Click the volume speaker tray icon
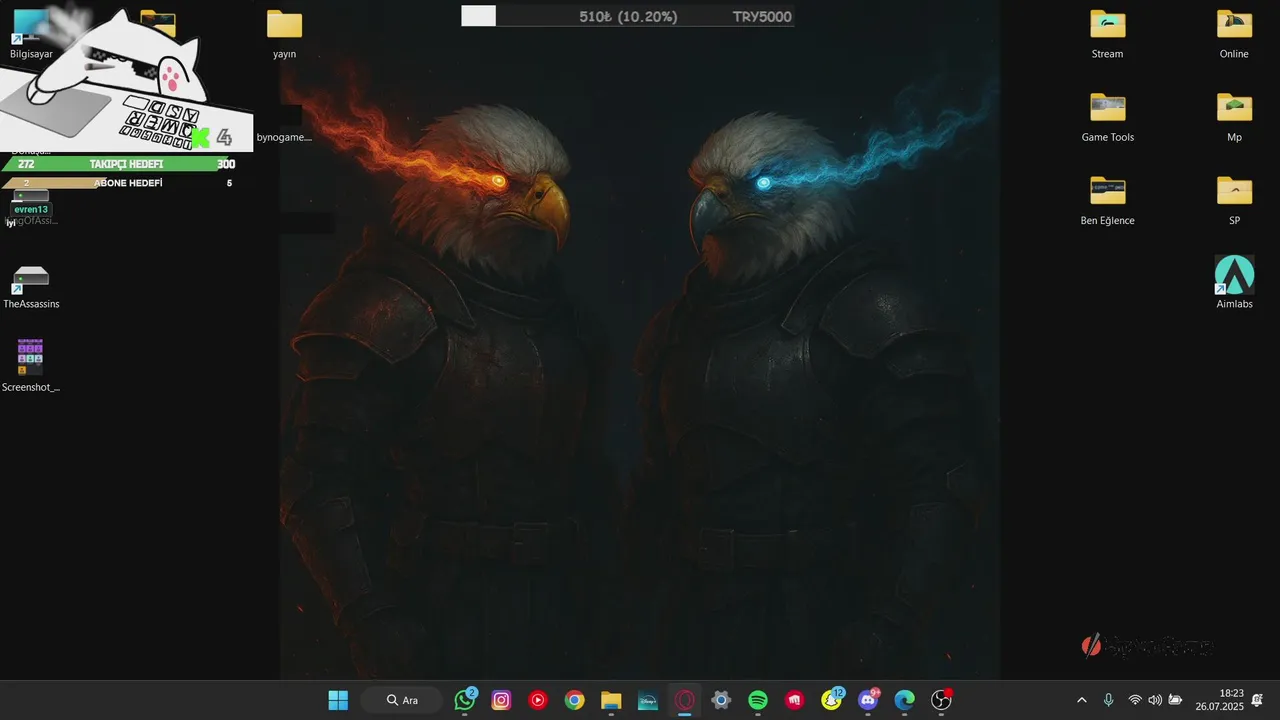Screen dimensions: 1280x720 (x=1155, y=700)
